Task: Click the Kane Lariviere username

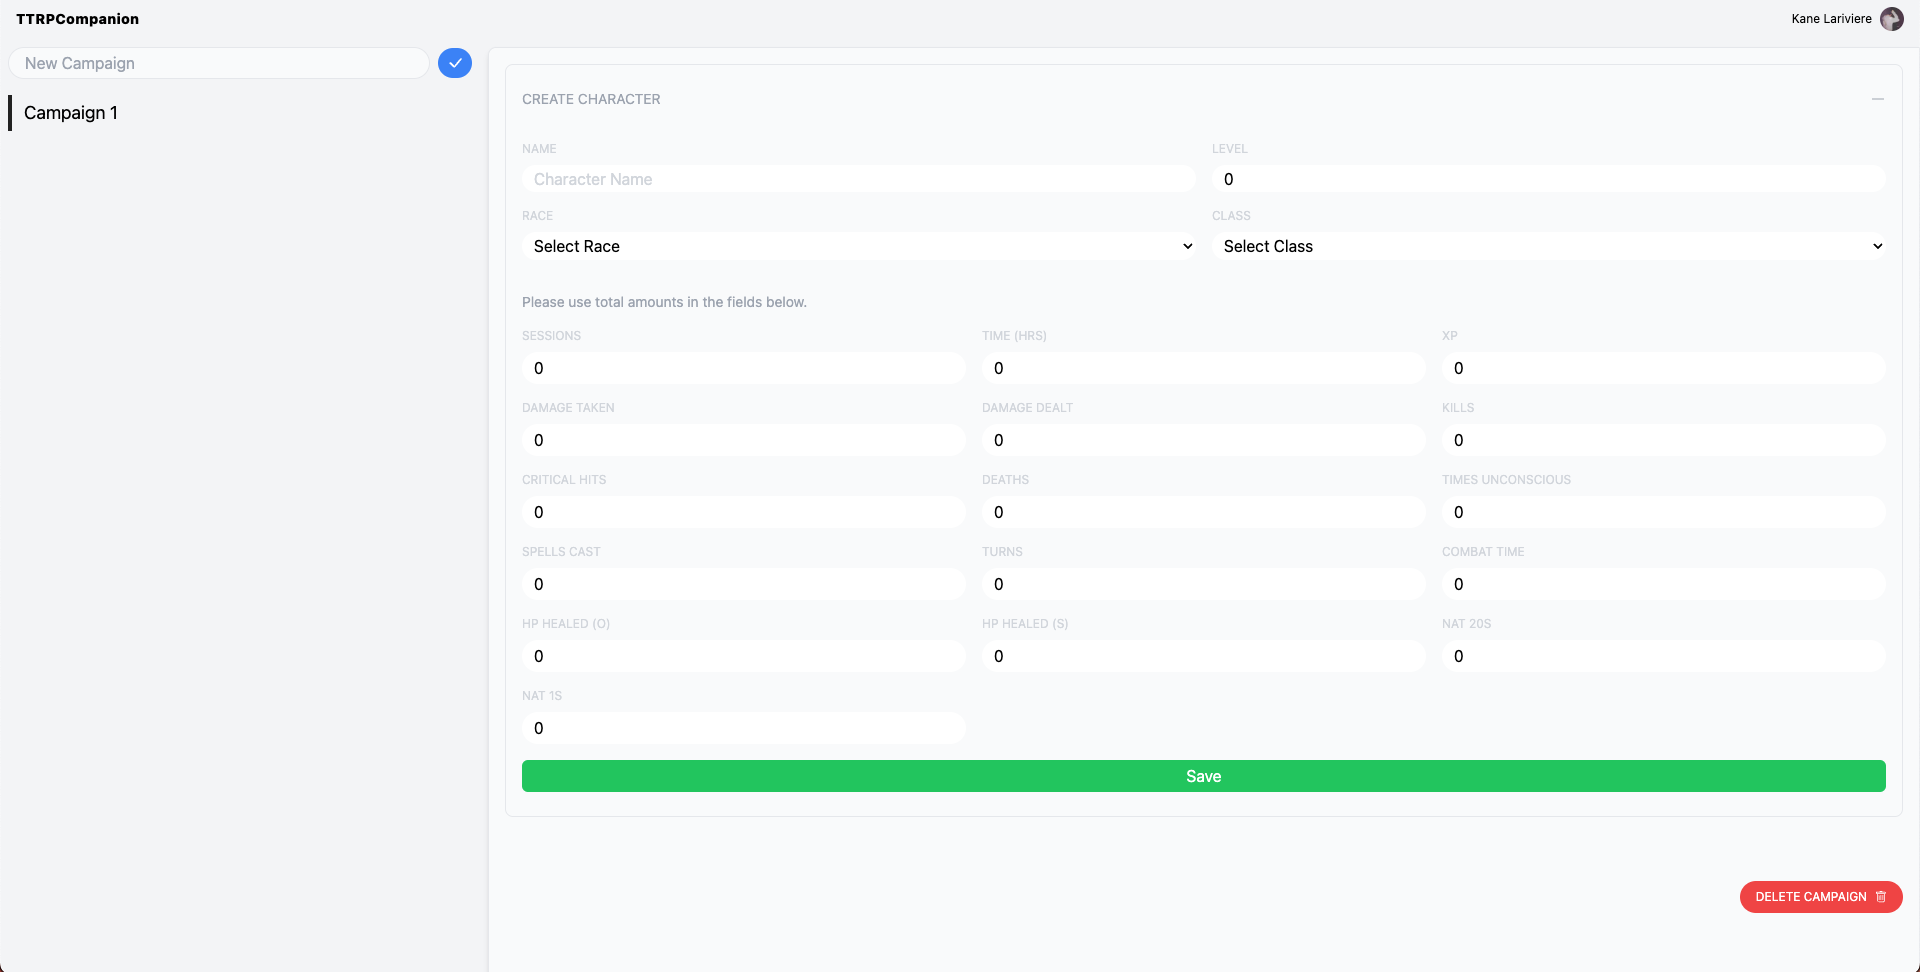Action: 1832,19
